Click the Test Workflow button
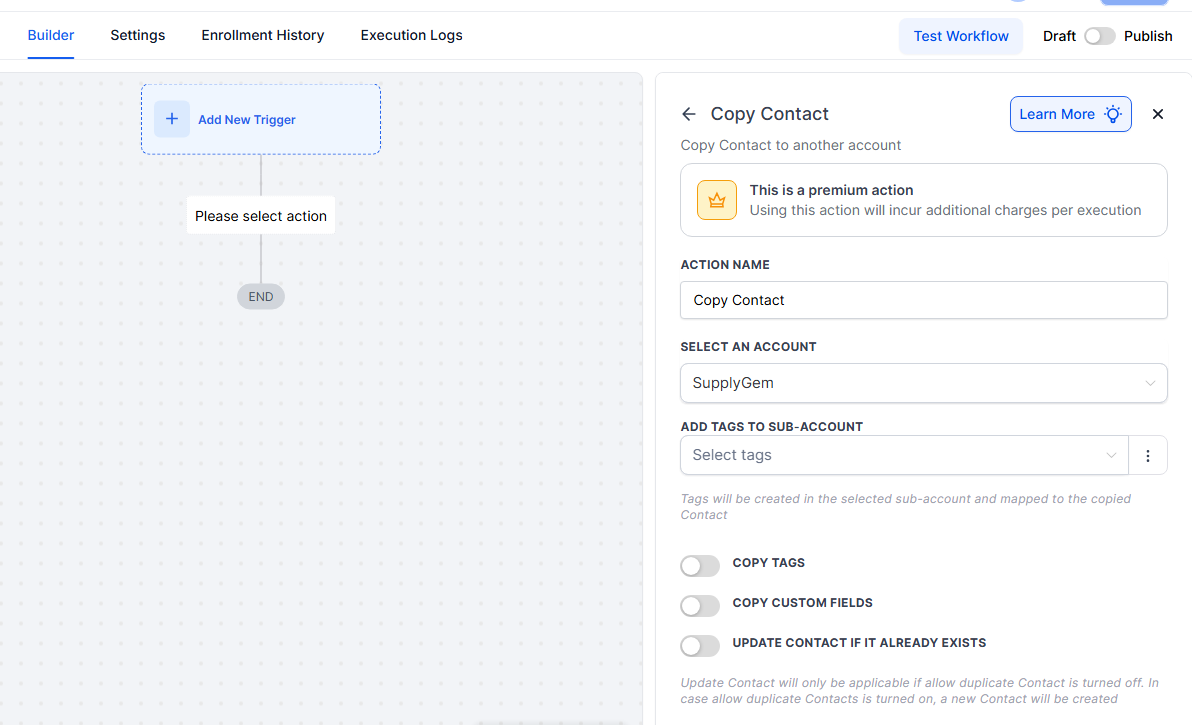The width and height of the screenshot is (1192, 725). point(960,35)
